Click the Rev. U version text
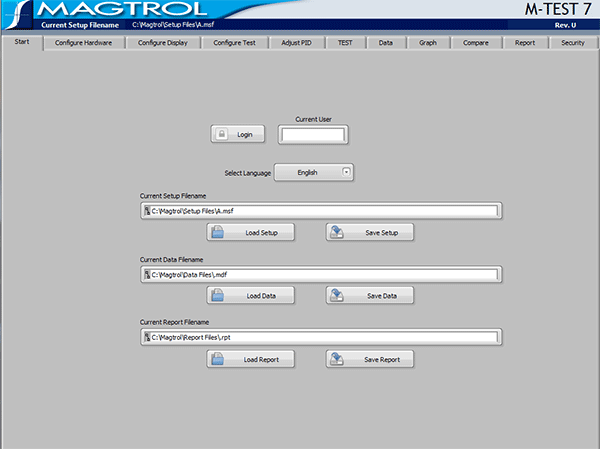 tap(565, 25)
